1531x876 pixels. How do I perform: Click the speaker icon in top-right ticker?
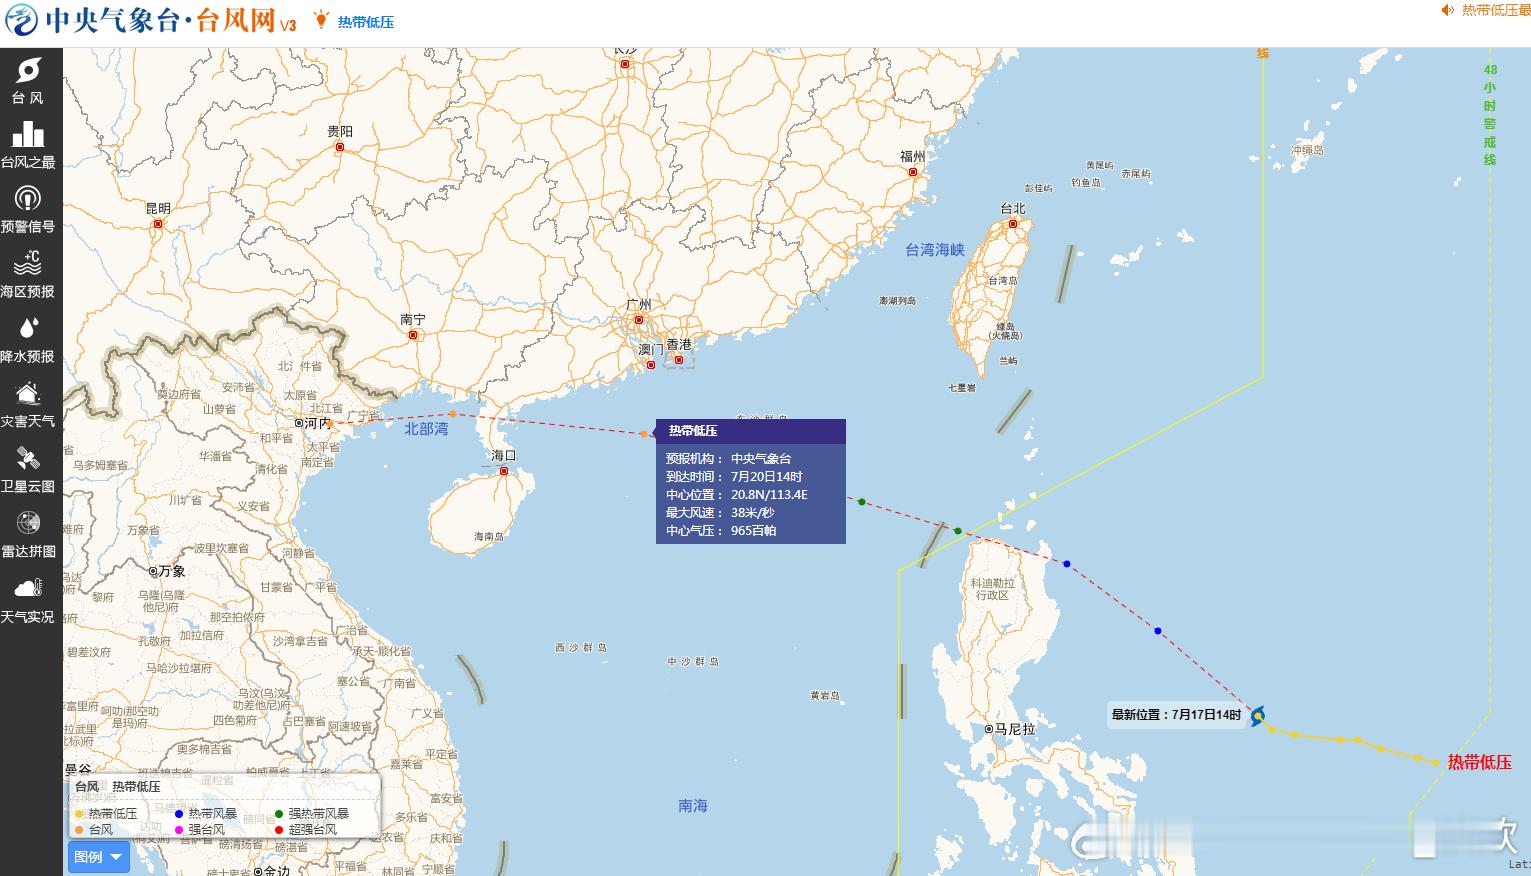click(x=1447, y=10)
